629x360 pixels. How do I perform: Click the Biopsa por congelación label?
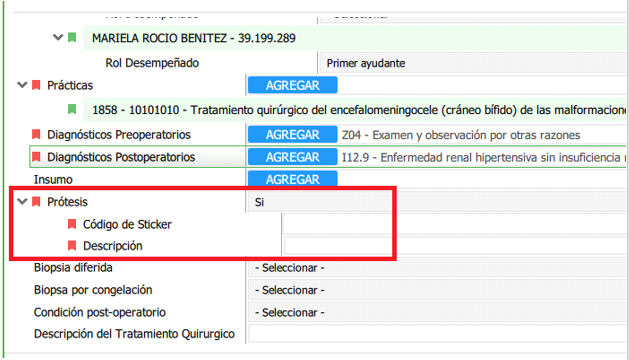[93, 290]
